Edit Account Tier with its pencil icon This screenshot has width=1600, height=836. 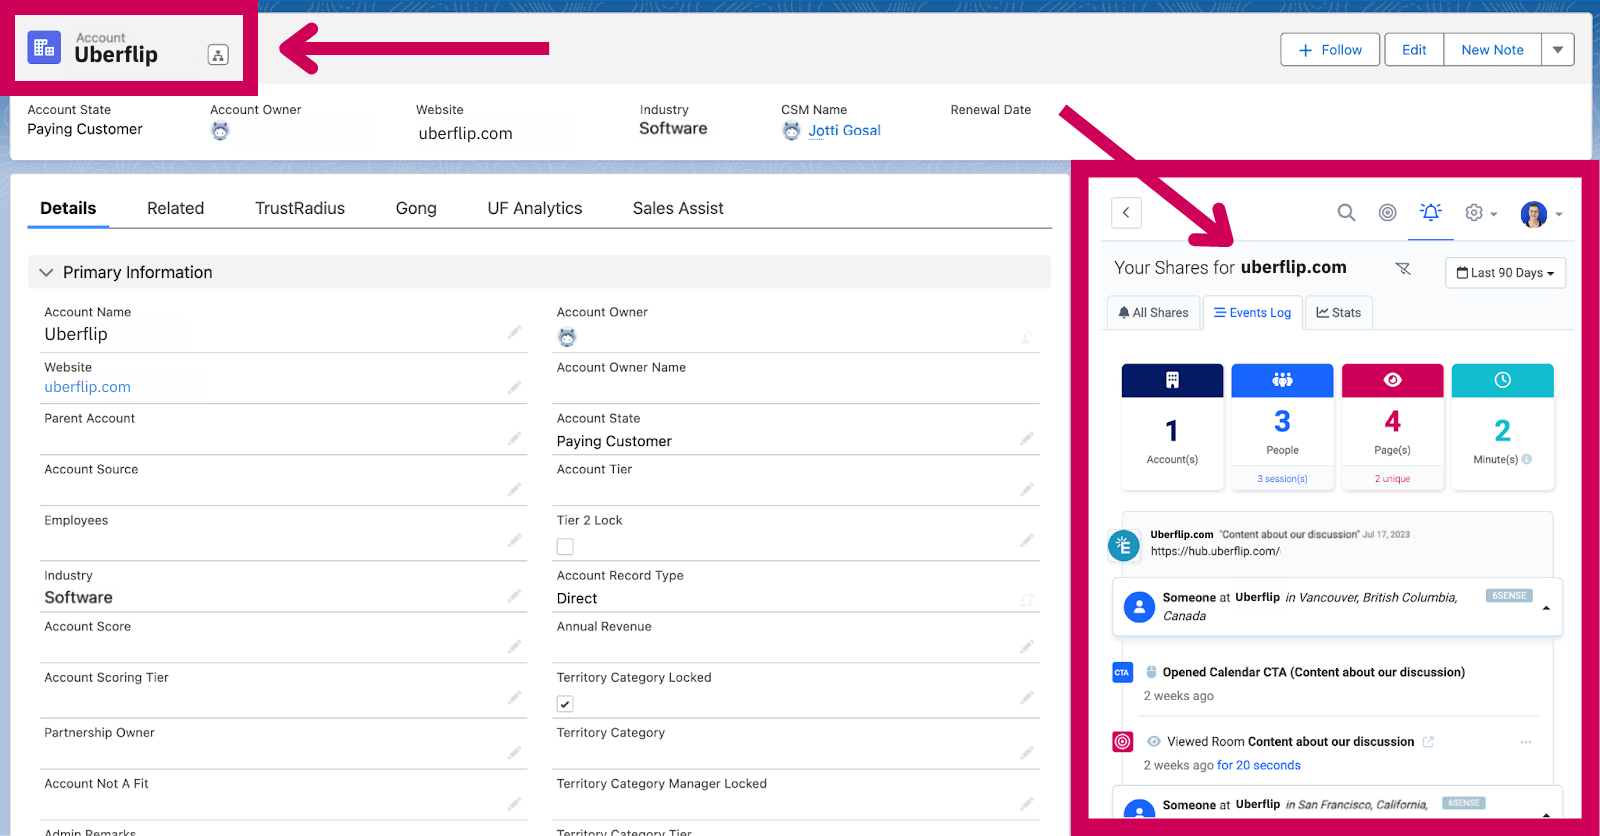click(x=1027, y=489)
